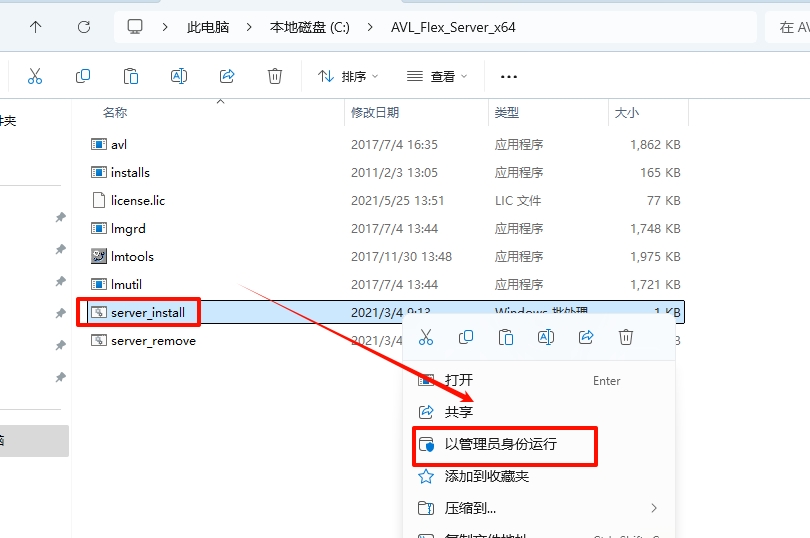
Task: Click the license.lic file icon
Action: coord(99,200)
